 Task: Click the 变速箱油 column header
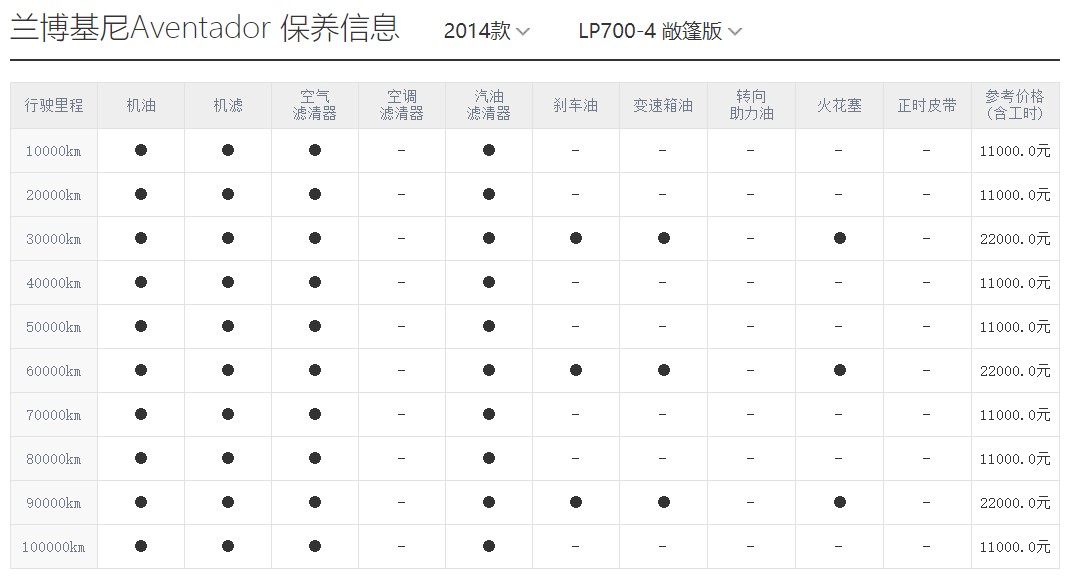[x=664, y=105]
